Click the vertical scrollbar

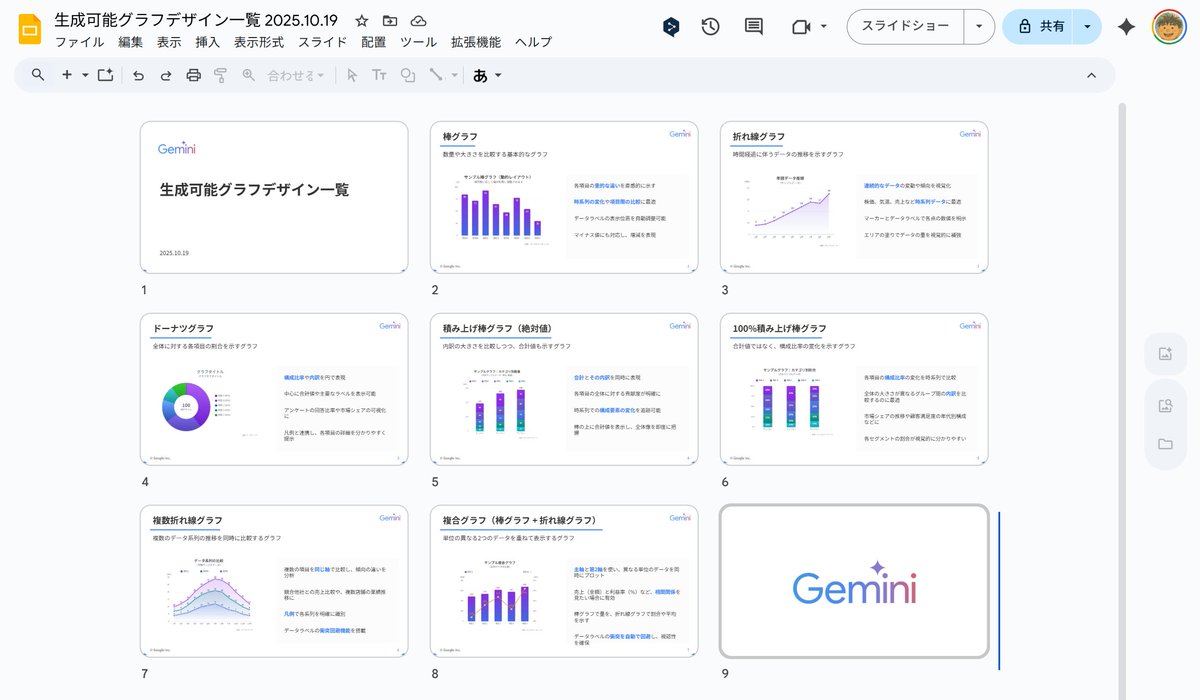pos(1122,400)
